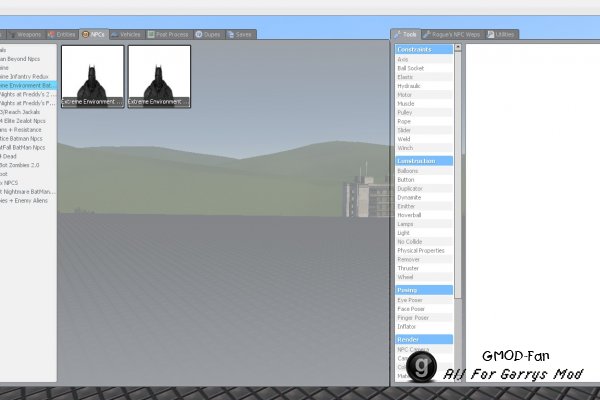Select the NPCs tab
The image size is (600, 400).
pyautogui.click(x=94, y=34)
